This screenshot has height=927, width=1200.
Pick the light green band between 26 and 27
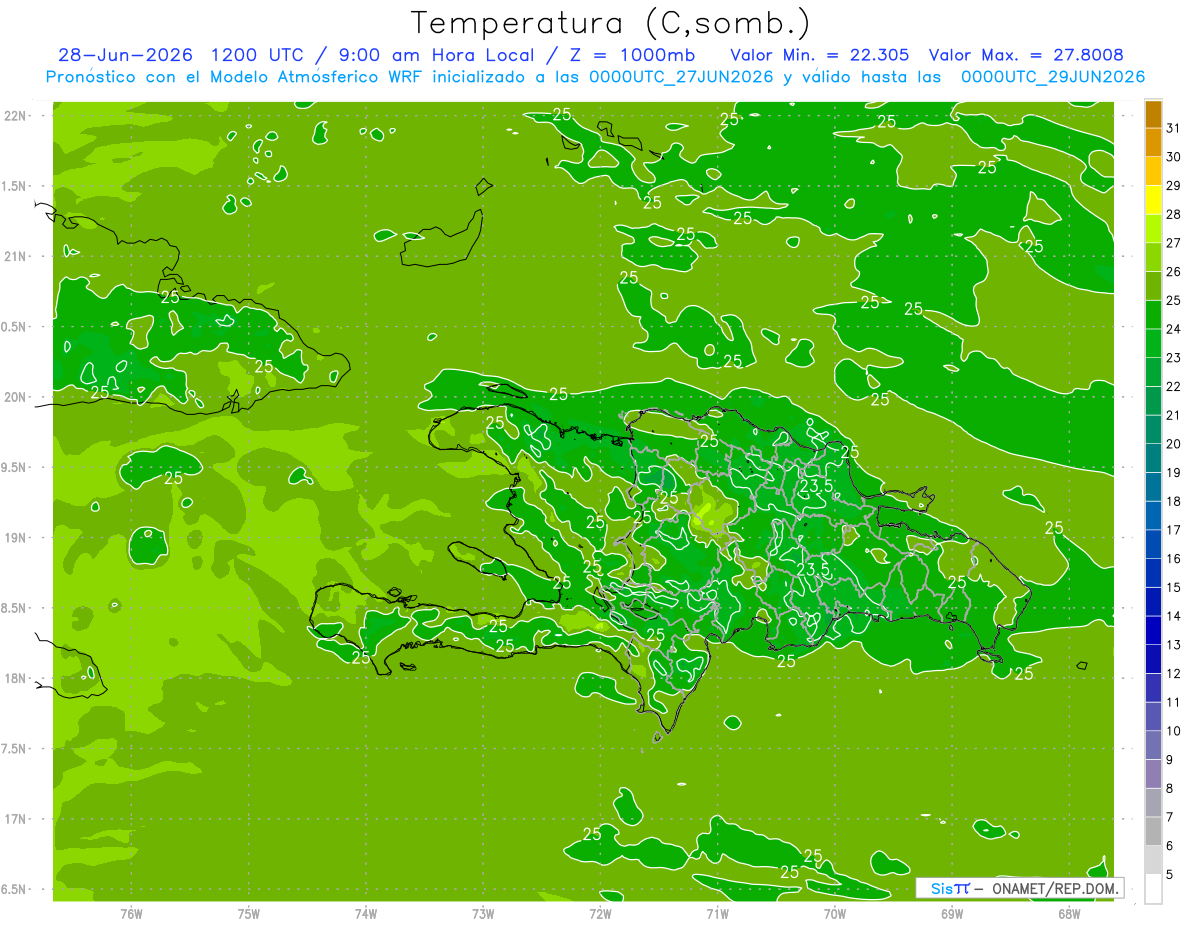pos(1153,258)
